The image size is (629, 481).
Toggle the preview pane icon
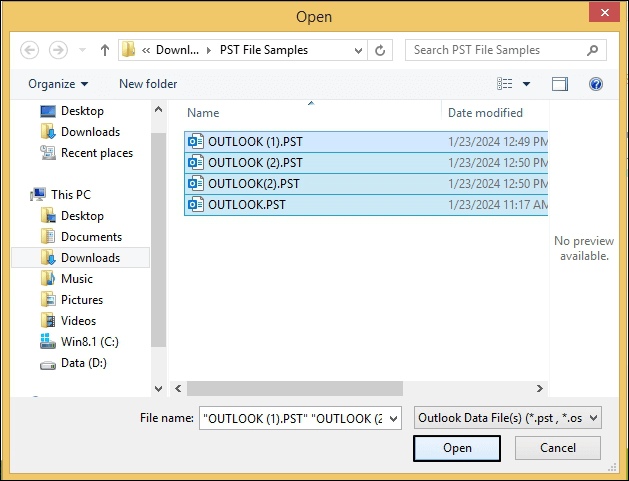[x=560, y=84]
